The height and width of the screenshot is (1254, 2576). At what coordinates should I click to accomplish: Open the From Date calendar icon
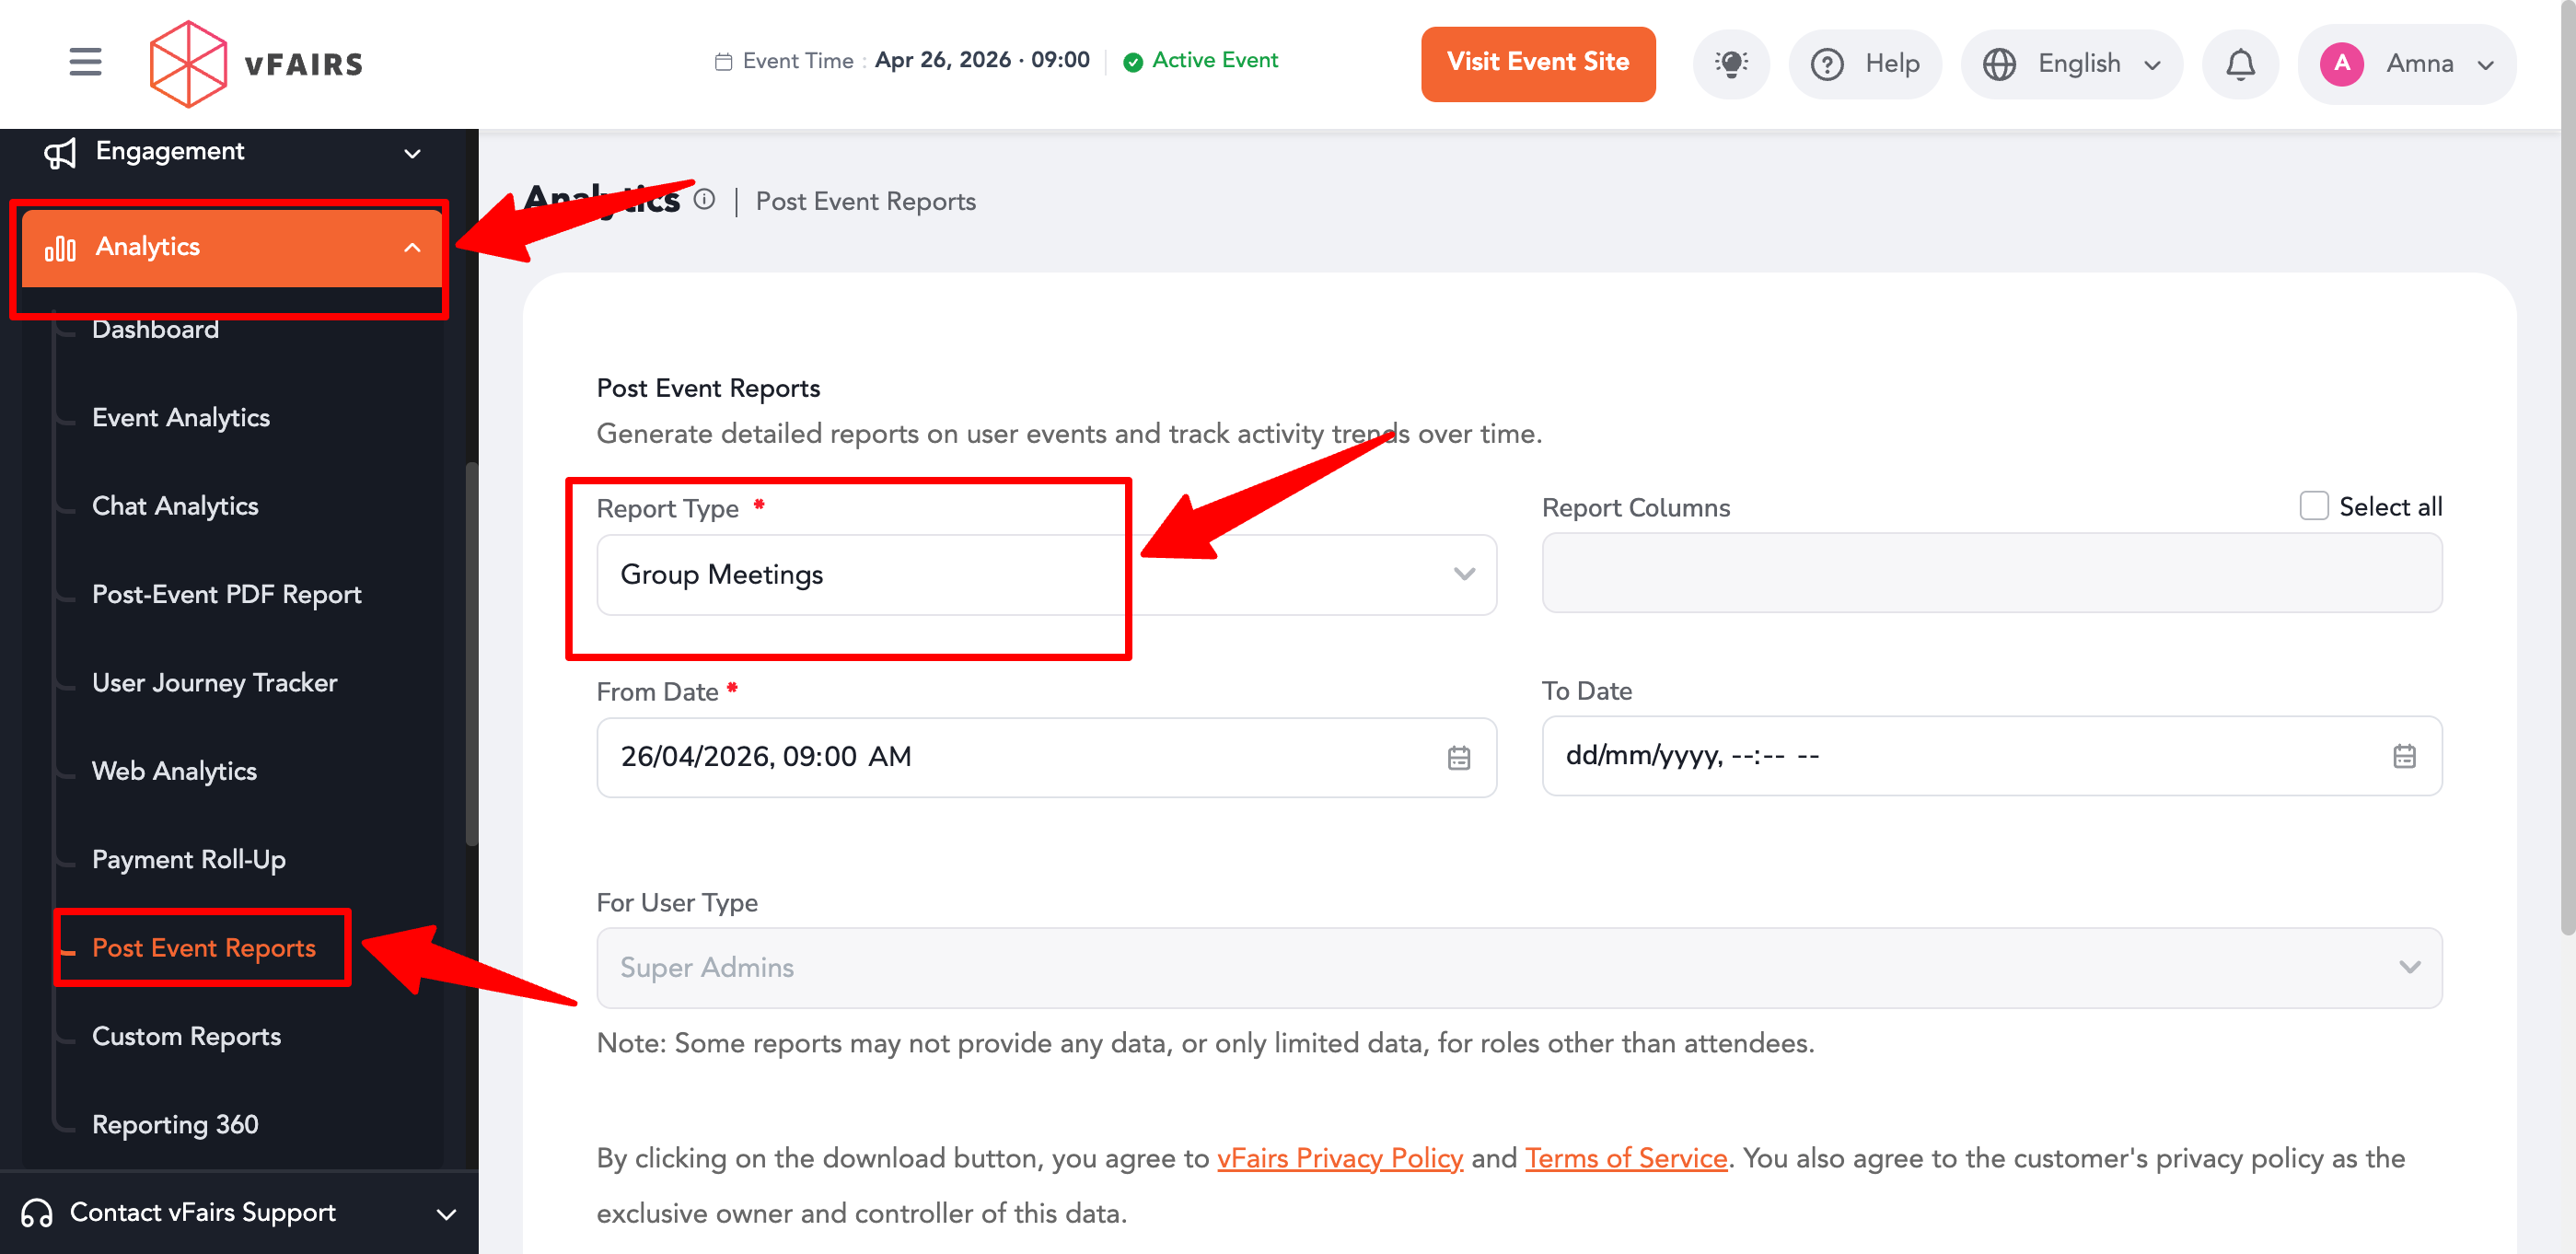click(1458, 757)
